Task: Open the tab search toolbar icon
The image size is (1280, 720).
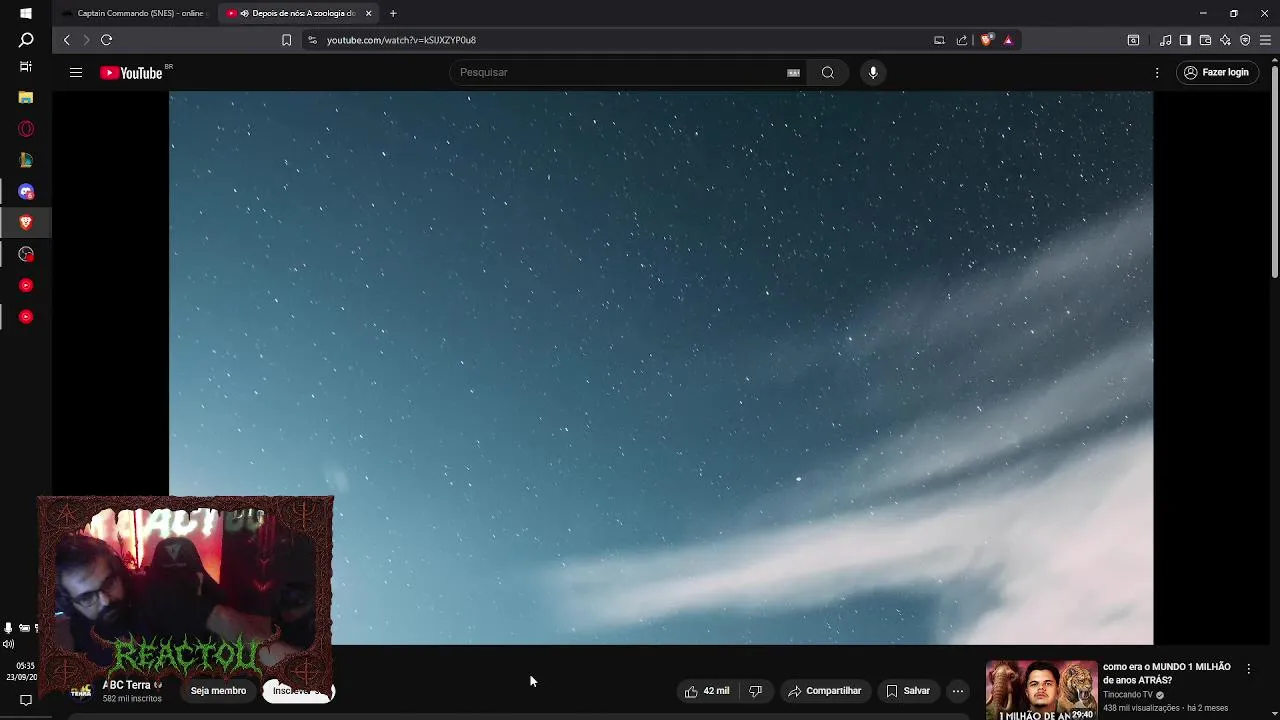Action: (1133, 40)
